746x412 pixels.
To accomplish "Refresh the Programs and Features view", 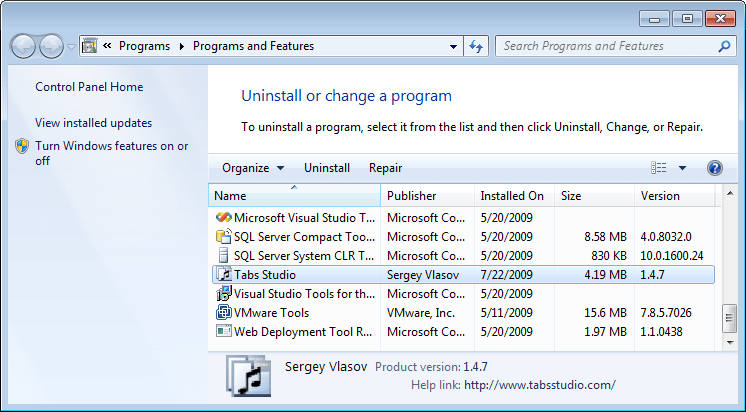I will [476, 47].
